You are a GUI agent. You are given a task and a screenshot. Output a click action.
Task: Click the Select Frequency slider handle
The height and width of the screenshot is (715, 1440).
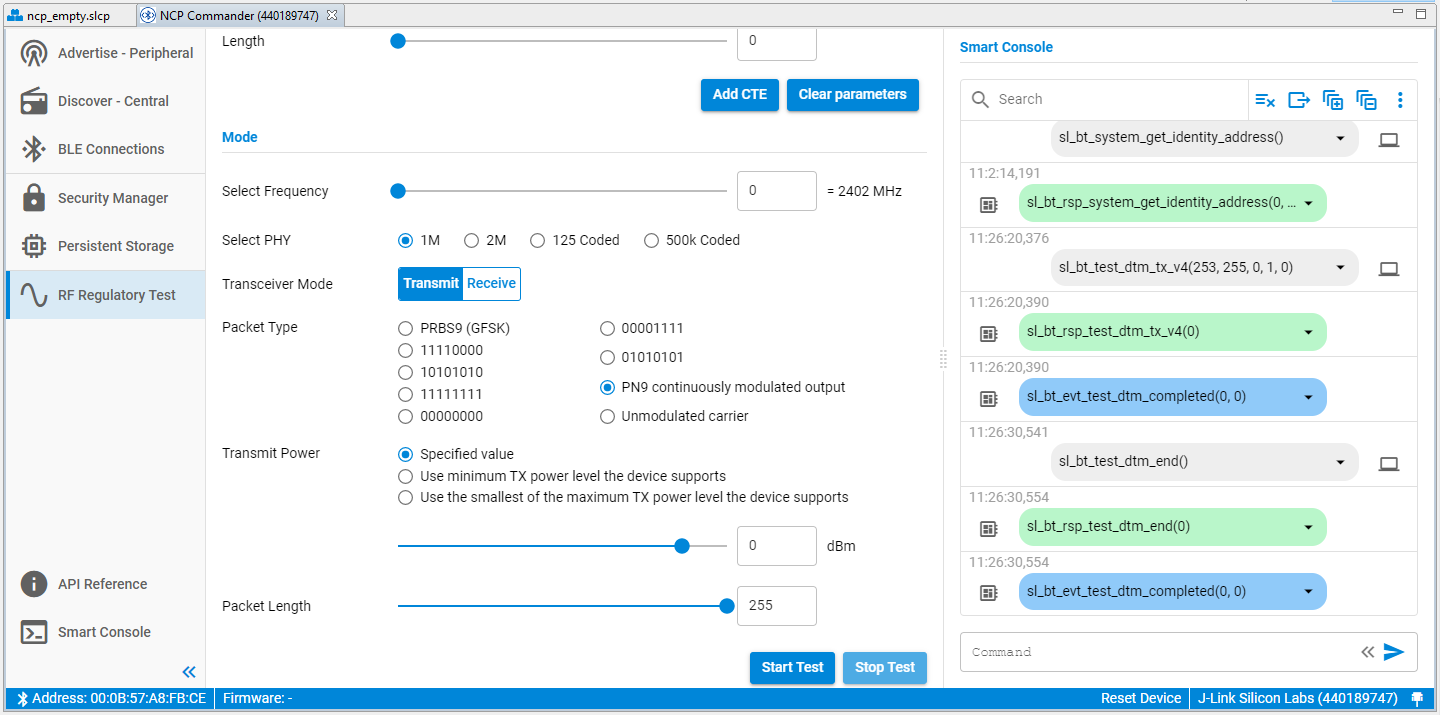click(x=398, y=191)
